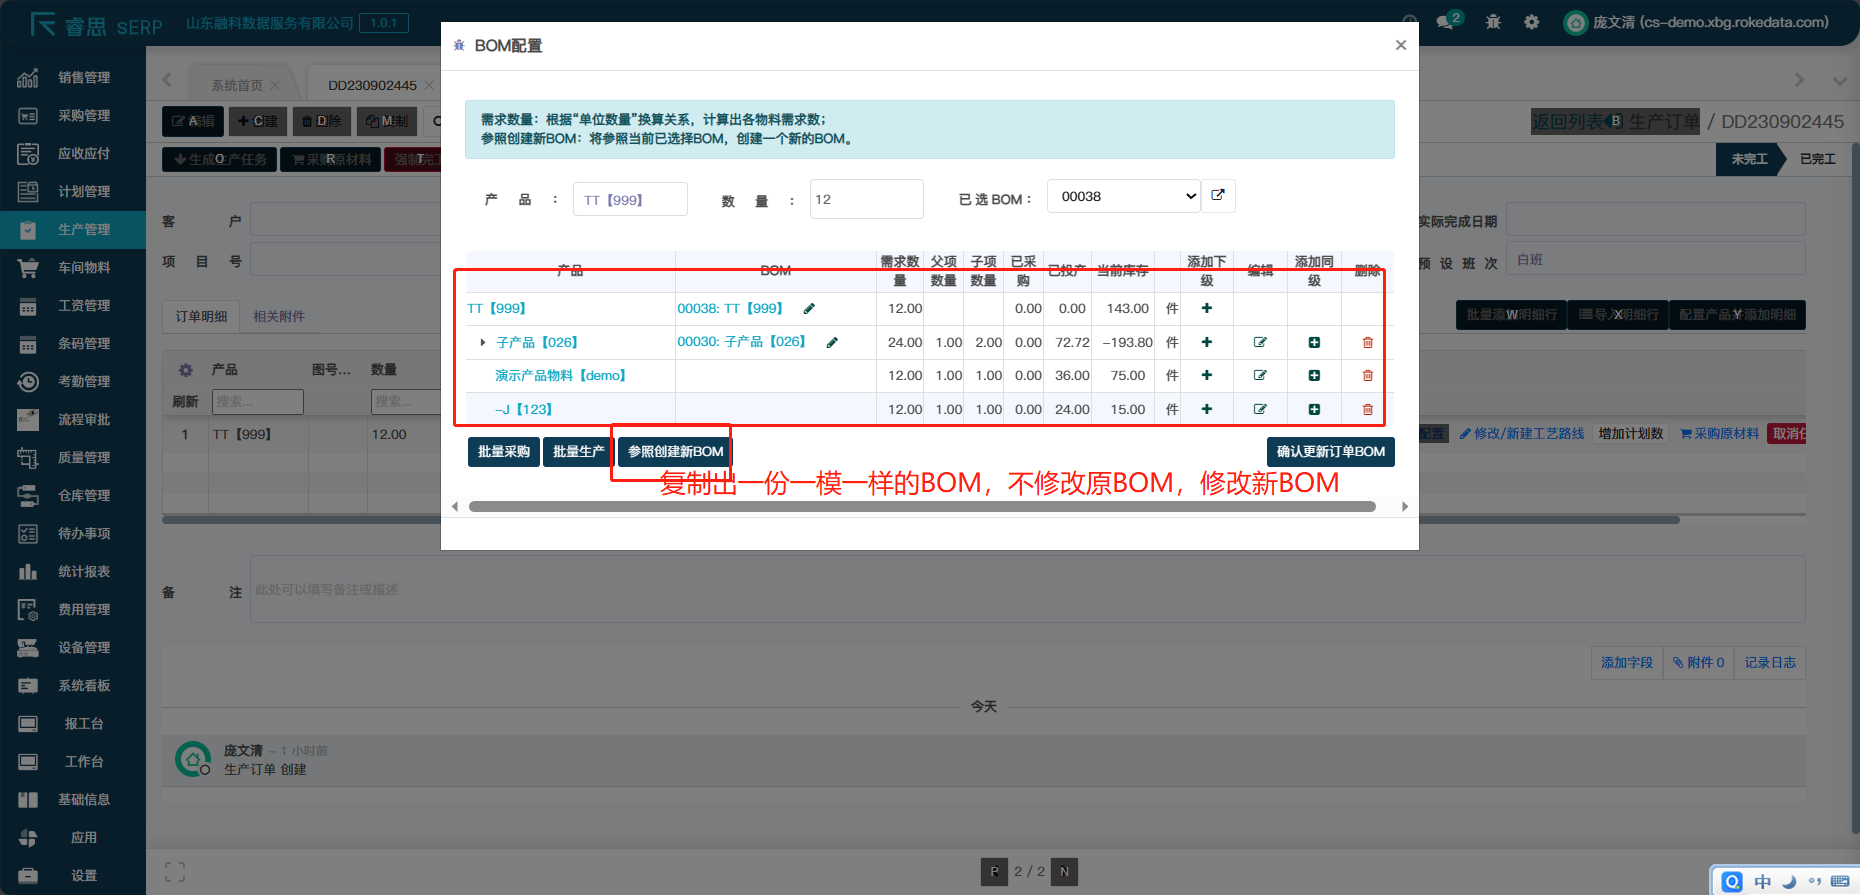Open 仓库管理 in the left sidebar

tap(83, 496)
